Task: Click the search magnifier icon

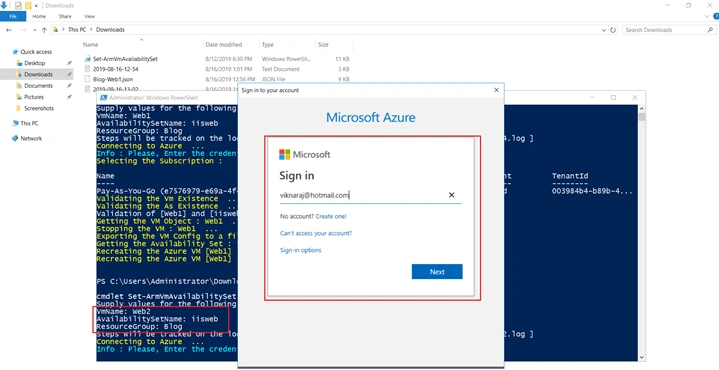Action: pyautogui.click(x=710, y=30)
